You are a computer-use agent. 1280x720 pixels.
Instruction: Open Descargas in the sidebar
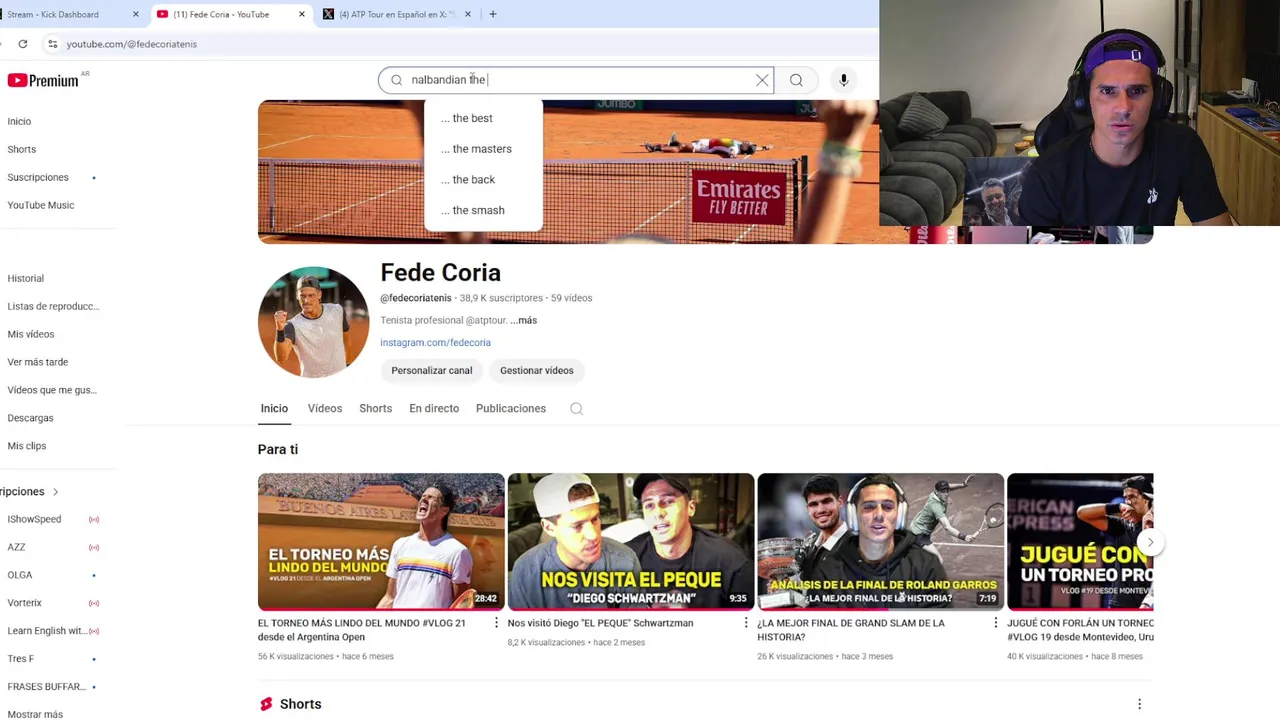click(x=30, y=418)
